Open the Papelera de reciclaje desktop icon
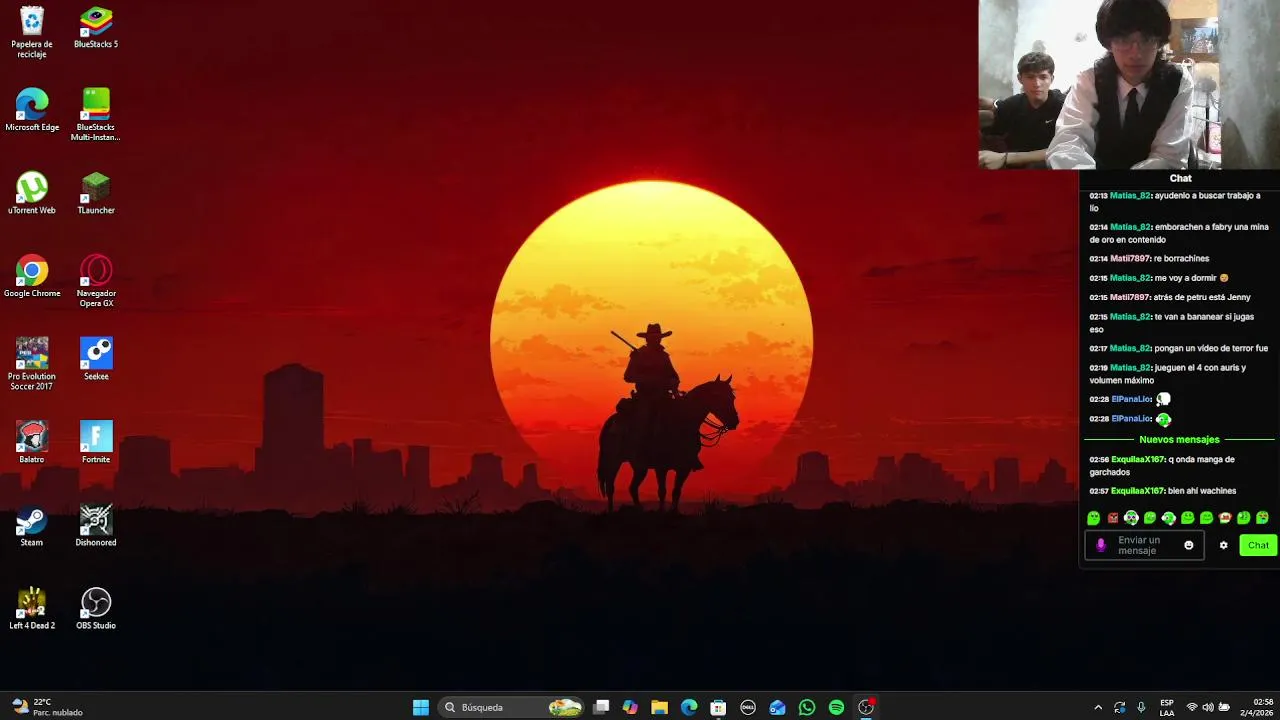The width and height of the screenshot is (1280, 720). click(x=32, y=31)
